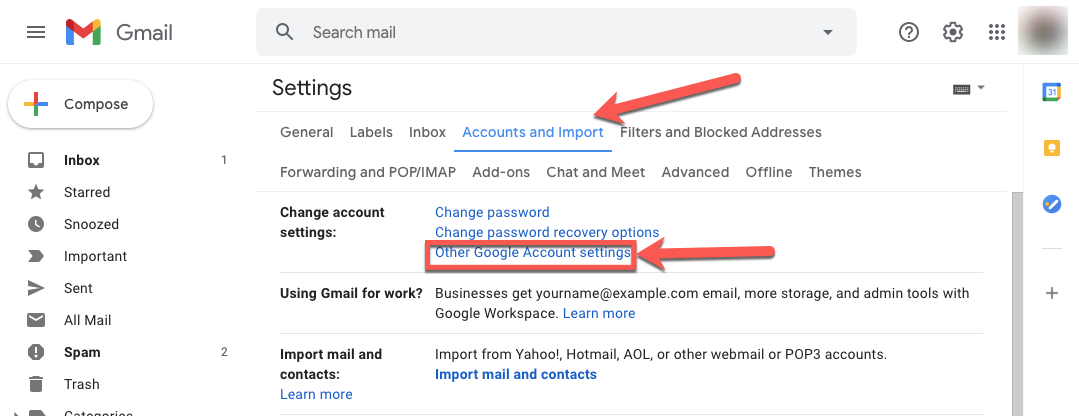Click Change password recovery options link

point(547,232)
